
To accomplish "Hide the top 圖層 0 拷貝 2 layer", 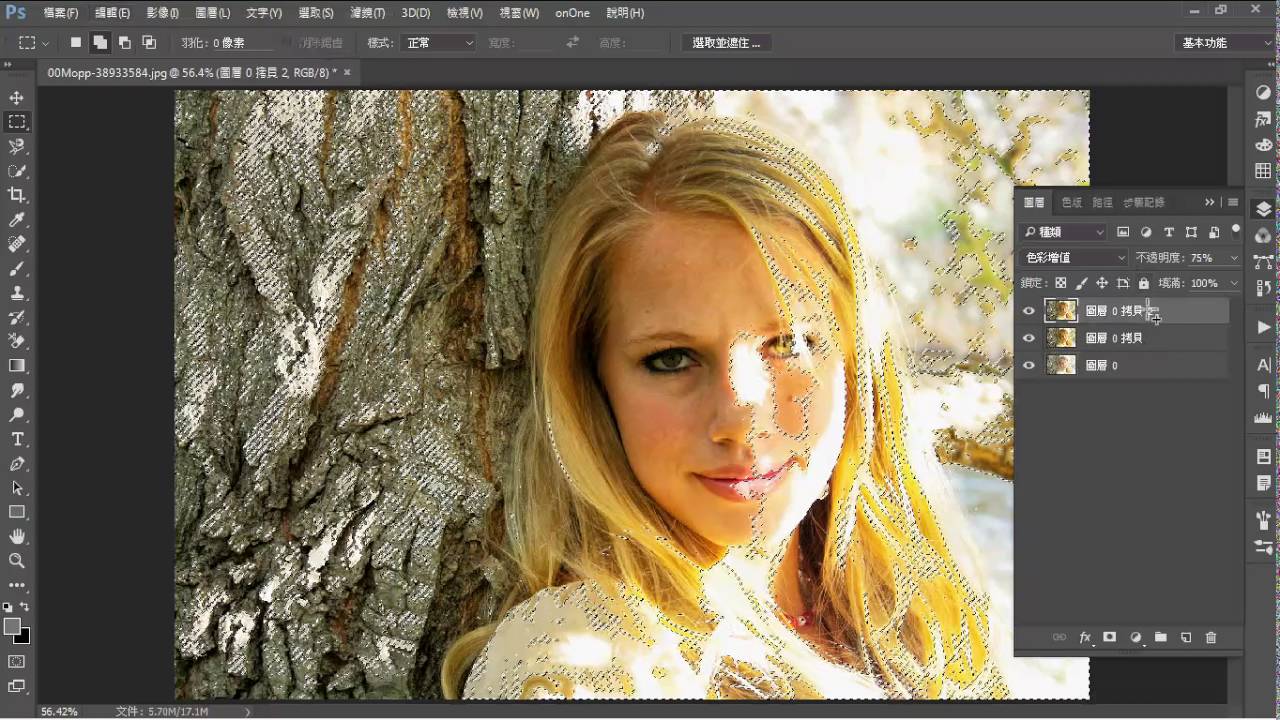I will [x=1028, y=311].
